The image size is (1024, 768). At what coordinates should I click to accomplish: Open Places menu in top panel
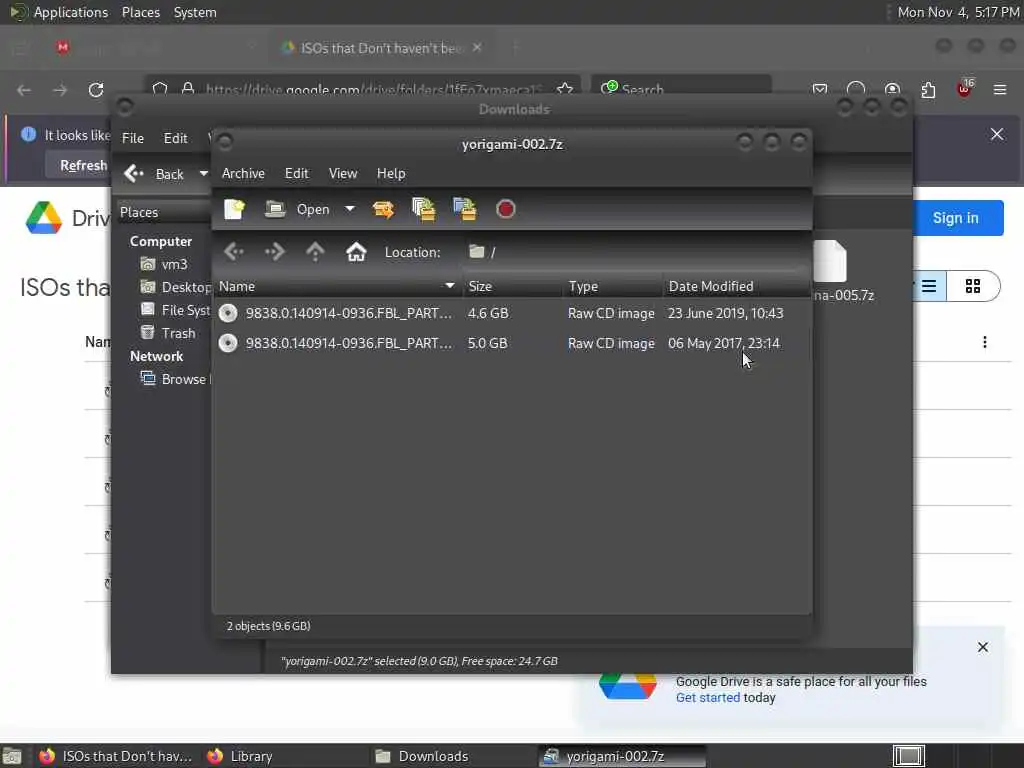point(140,12)
